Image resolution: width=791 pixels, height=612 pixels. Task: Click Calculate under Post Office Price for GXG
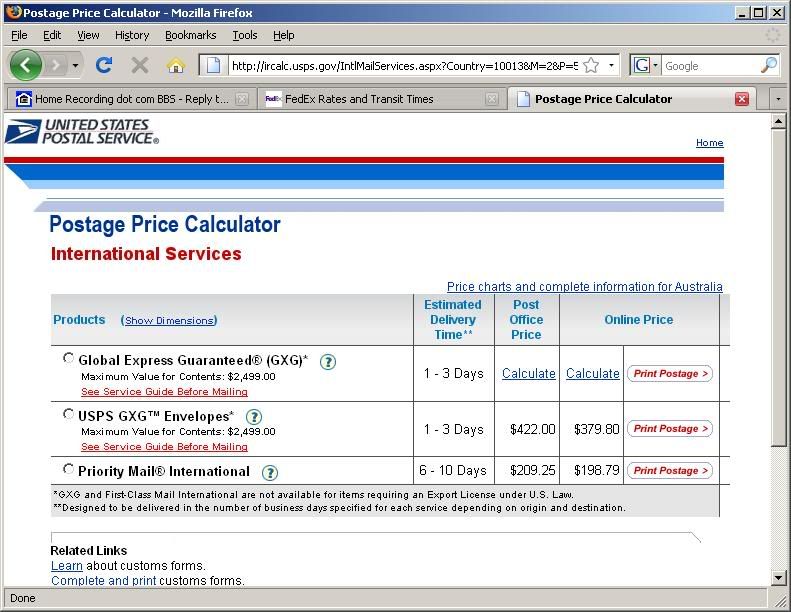pos(528,373)
